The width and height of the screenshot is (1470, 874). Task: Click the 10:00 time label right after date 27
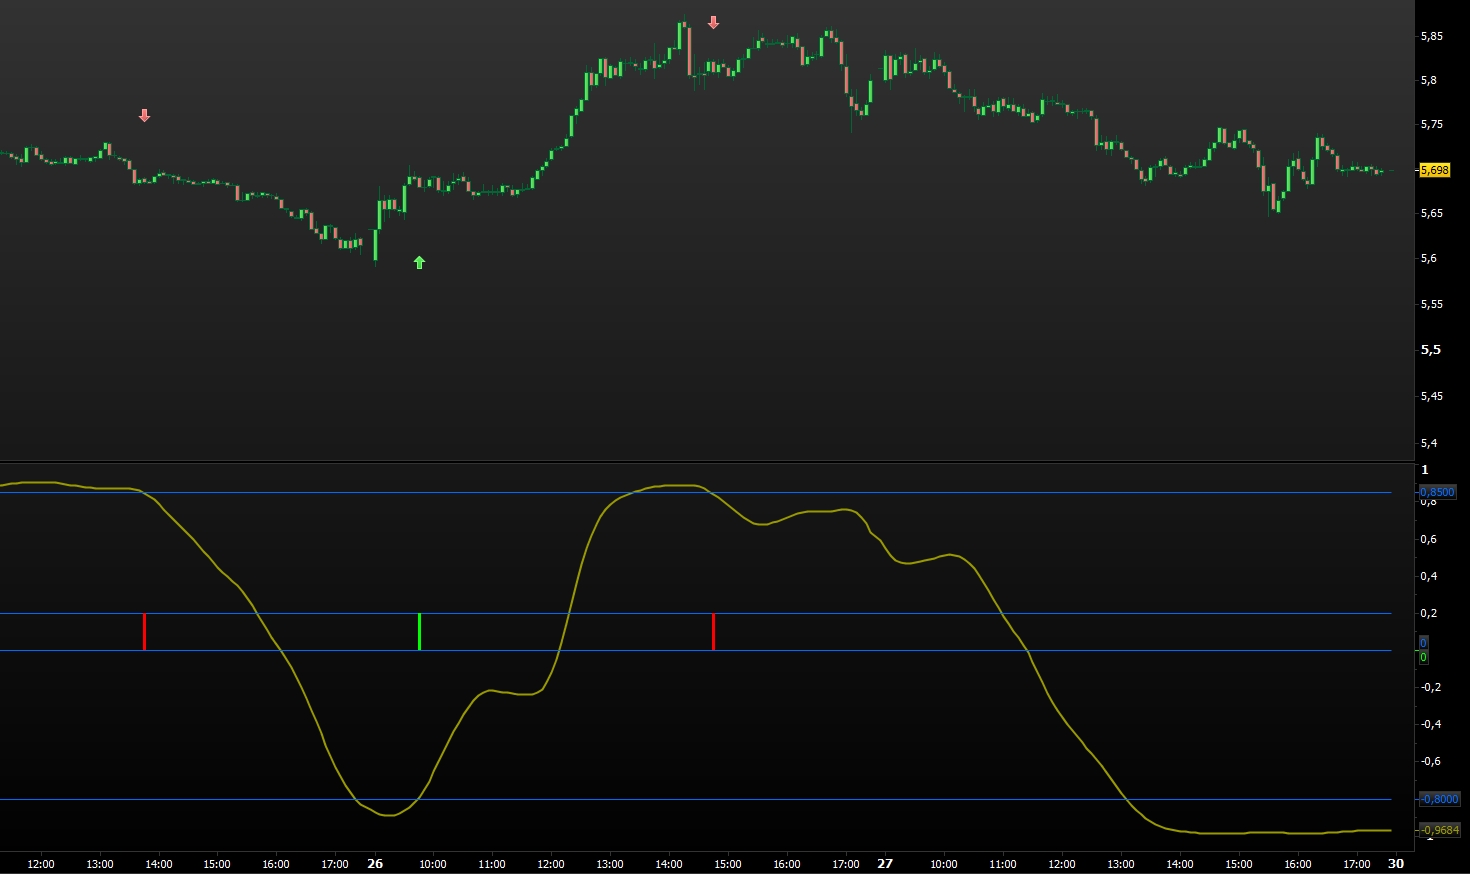(x=943, y=864)
